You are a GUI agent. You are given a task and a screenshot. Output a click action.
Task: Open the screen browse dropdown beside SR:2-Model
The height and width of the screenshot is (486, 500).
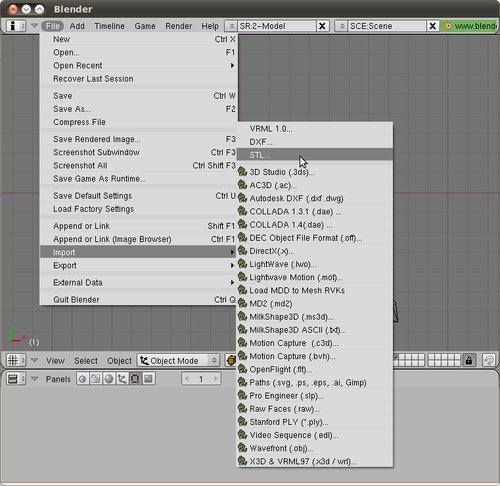tap(231, 26)
